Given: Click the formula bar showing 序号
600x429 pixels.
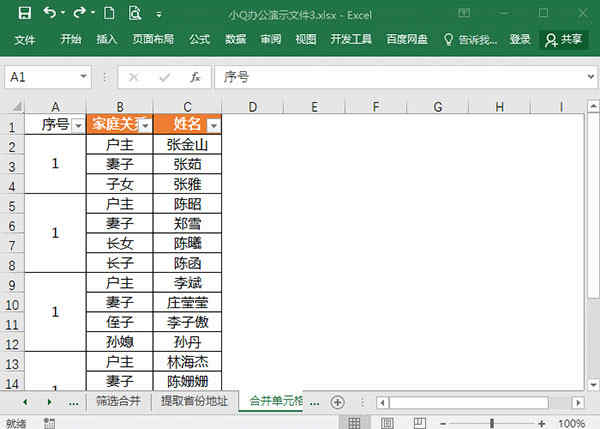Looking at the screenshot, I should coord(399,77).
